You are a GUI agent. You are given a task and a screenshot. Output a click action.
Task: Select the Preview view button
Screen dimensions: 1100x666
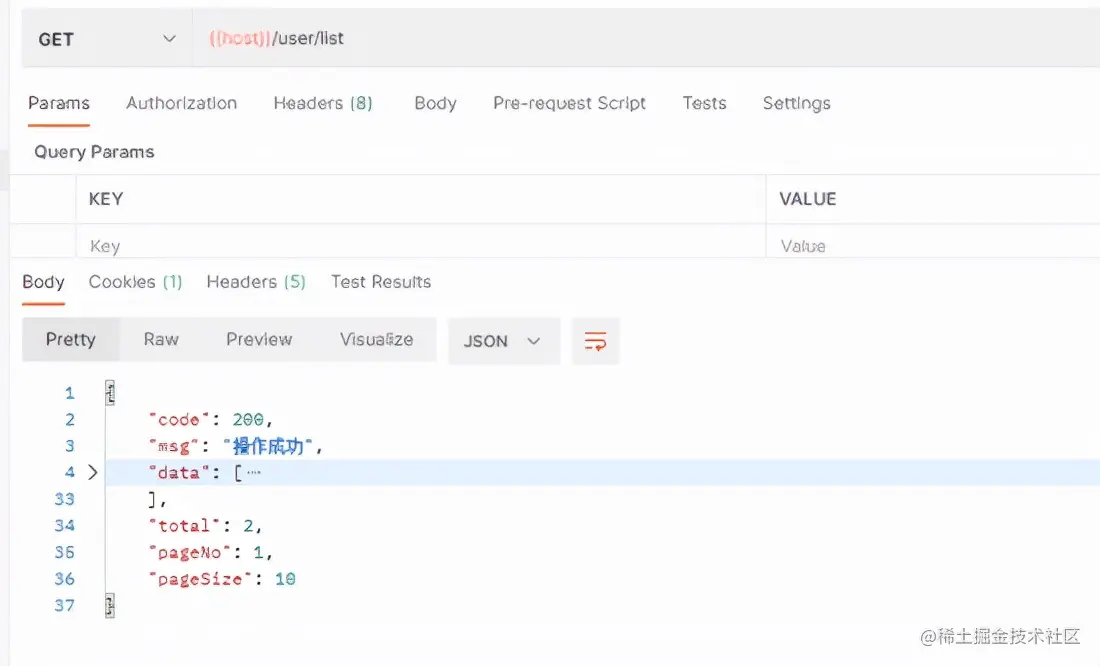(259, 340)
